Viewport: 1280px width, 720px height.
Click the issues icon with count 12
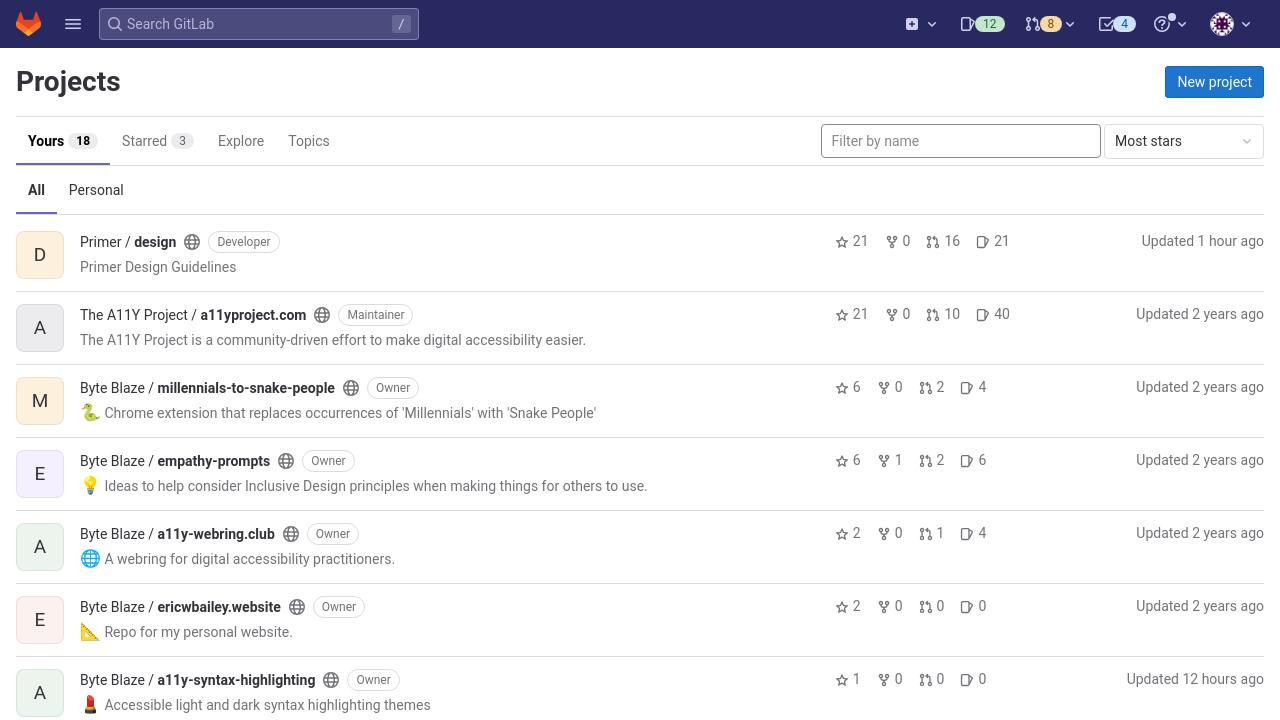click(x=982, y=24)
